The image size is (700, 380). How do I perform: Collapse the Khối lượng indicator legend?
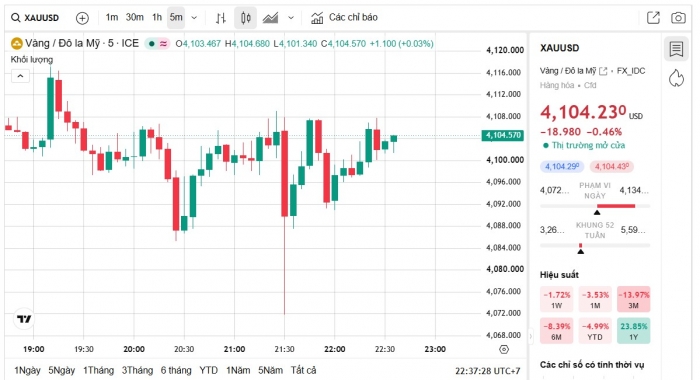tap(20, 76)
